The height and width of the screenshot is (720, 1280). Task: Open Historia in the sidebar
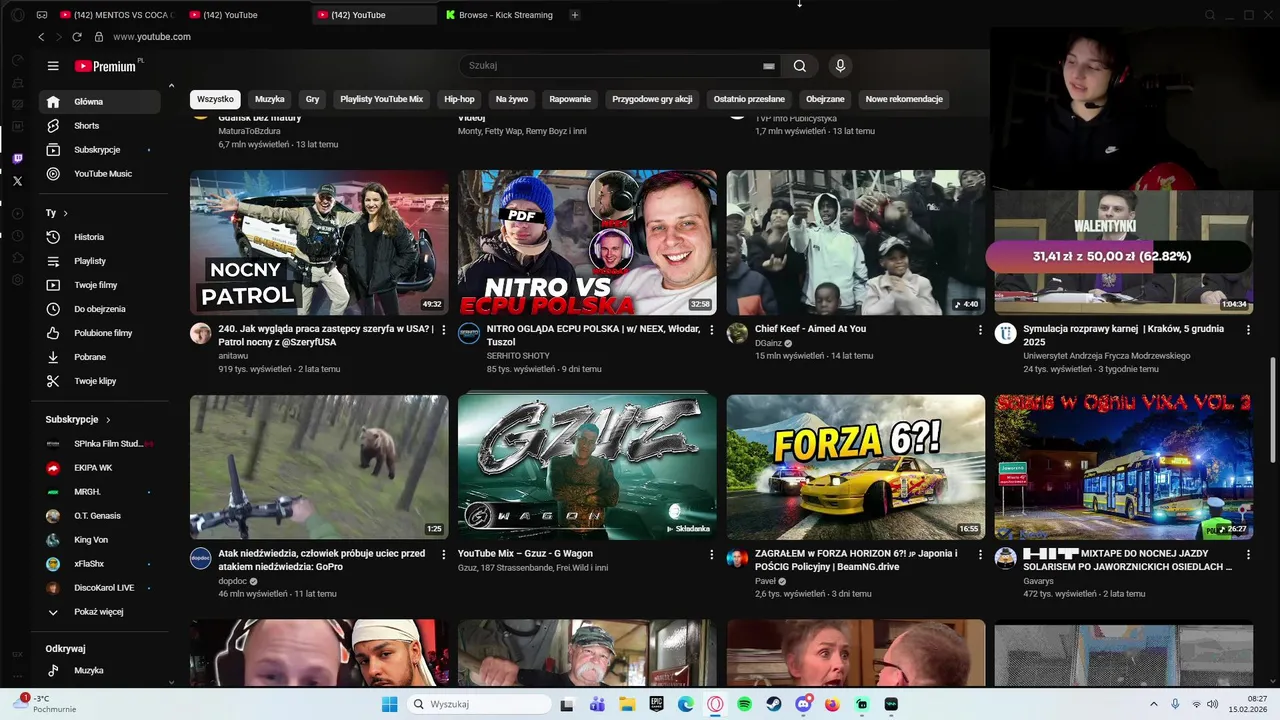click(x=100, y=237)
